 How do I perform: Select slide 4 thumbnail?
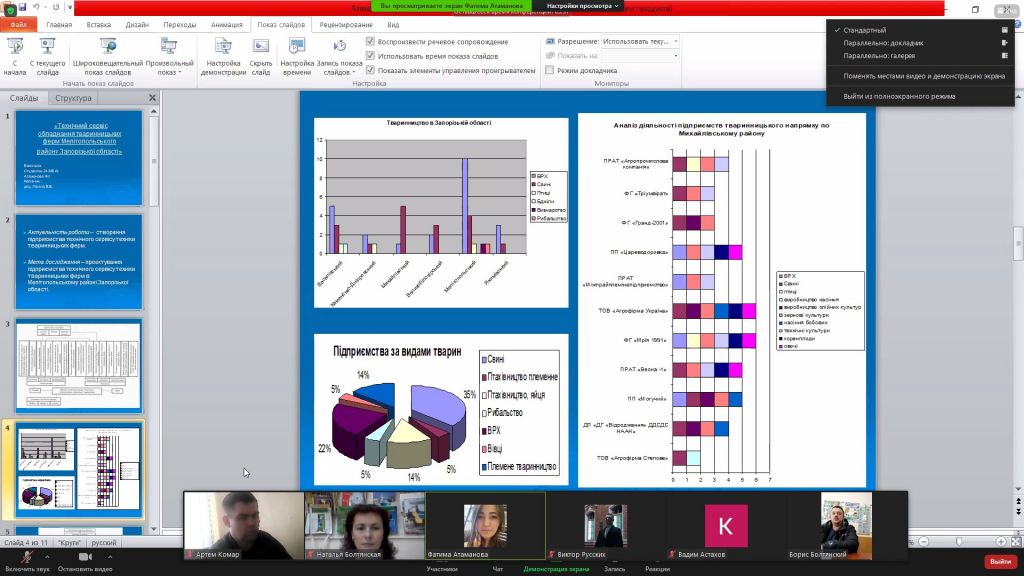point(78,470)
